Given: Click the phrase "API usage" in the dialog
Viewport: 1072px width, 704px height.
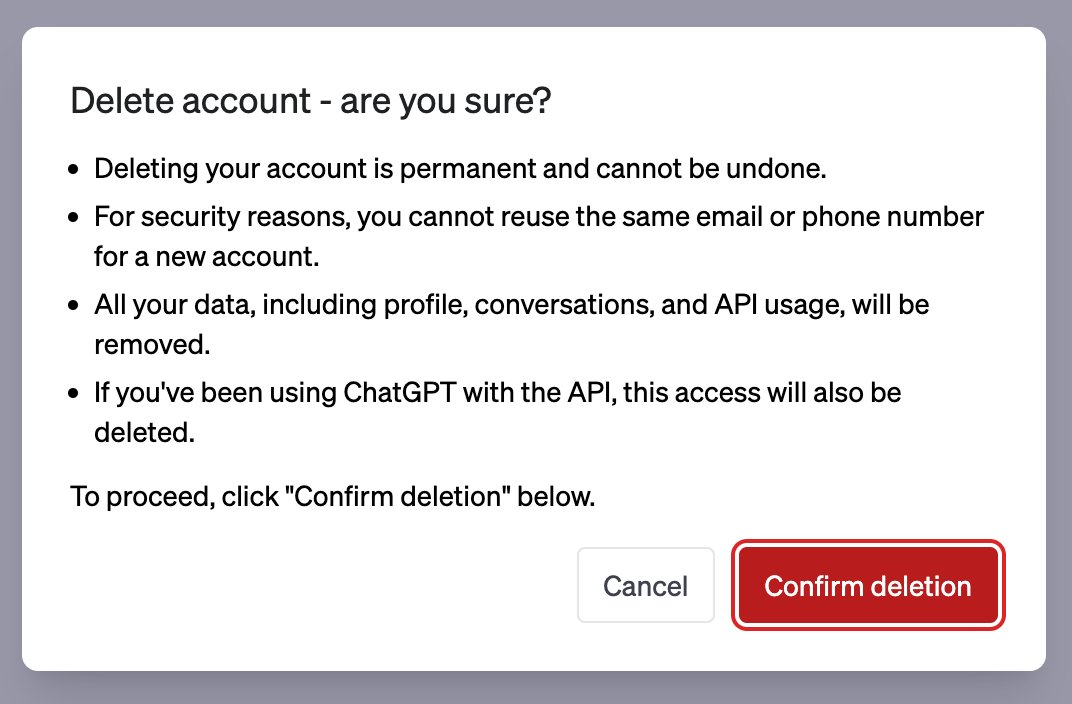Looking at the screenshot, I should [x=779, y=305].
